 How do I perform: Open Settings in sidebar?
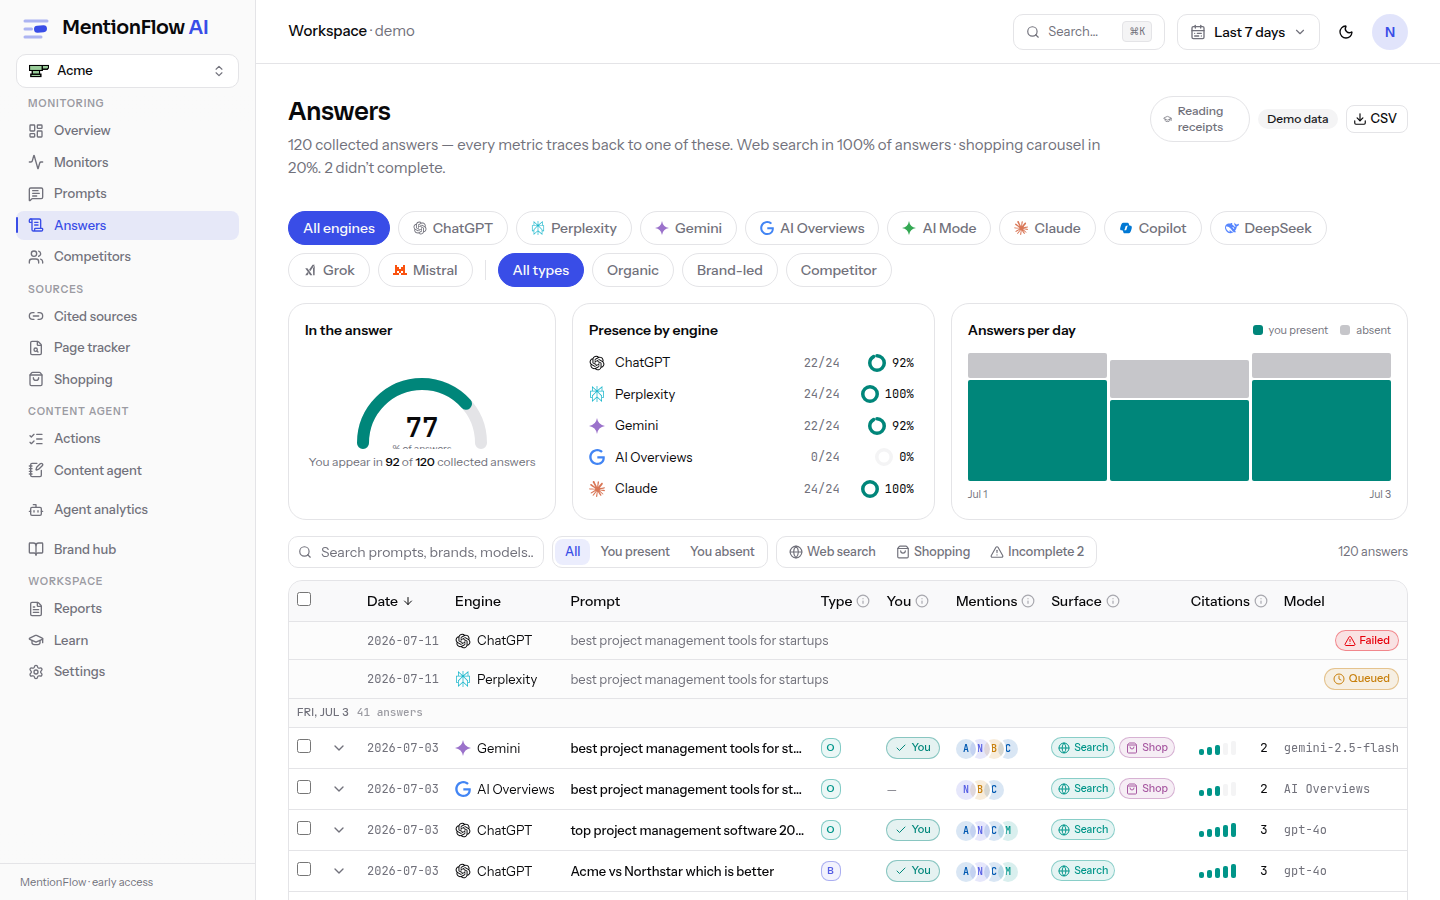tap(127, 671)
